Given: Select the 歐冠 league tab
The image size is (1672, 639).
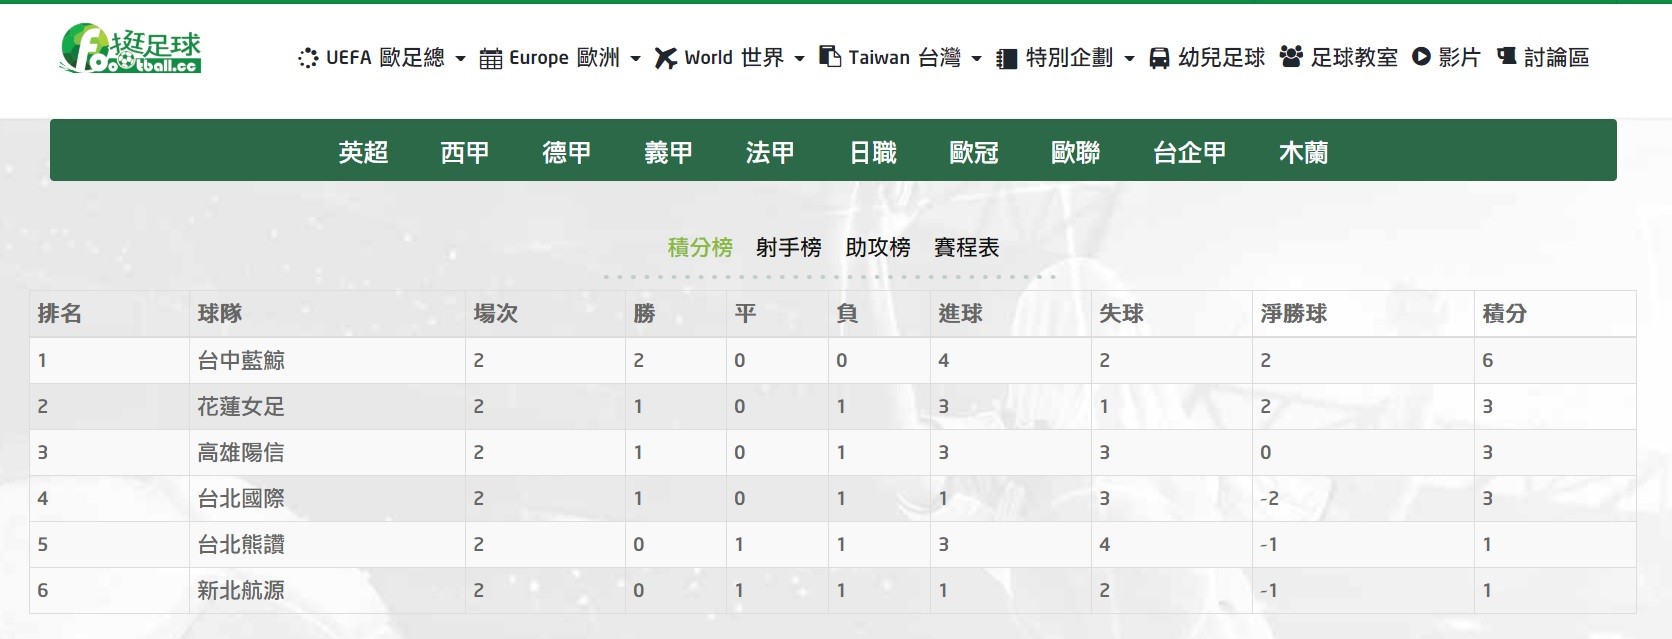Looking at the screenshot, I should (x=974, y=152).
